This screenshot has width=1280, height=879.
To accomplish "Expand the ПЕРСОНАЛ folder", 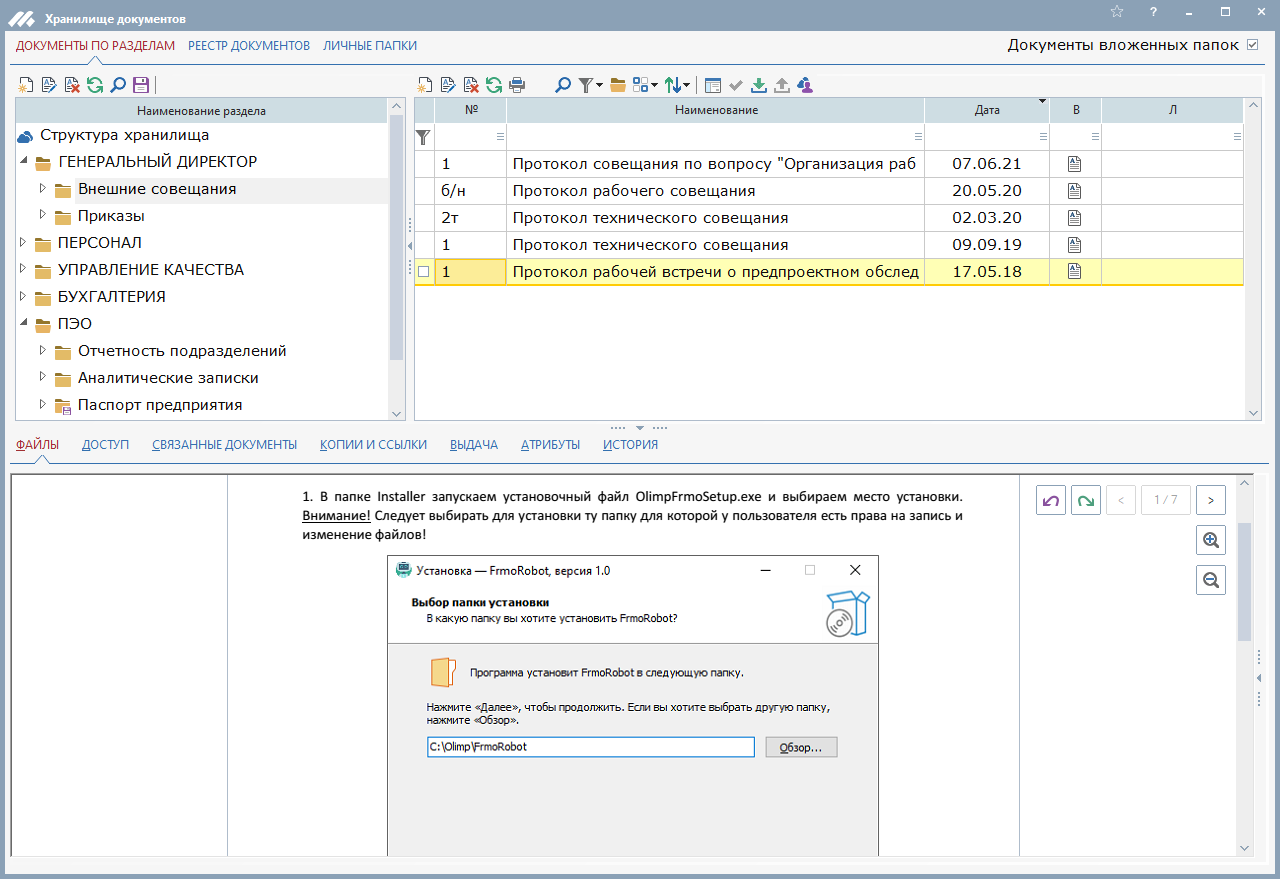I will (x=23, y=242).
